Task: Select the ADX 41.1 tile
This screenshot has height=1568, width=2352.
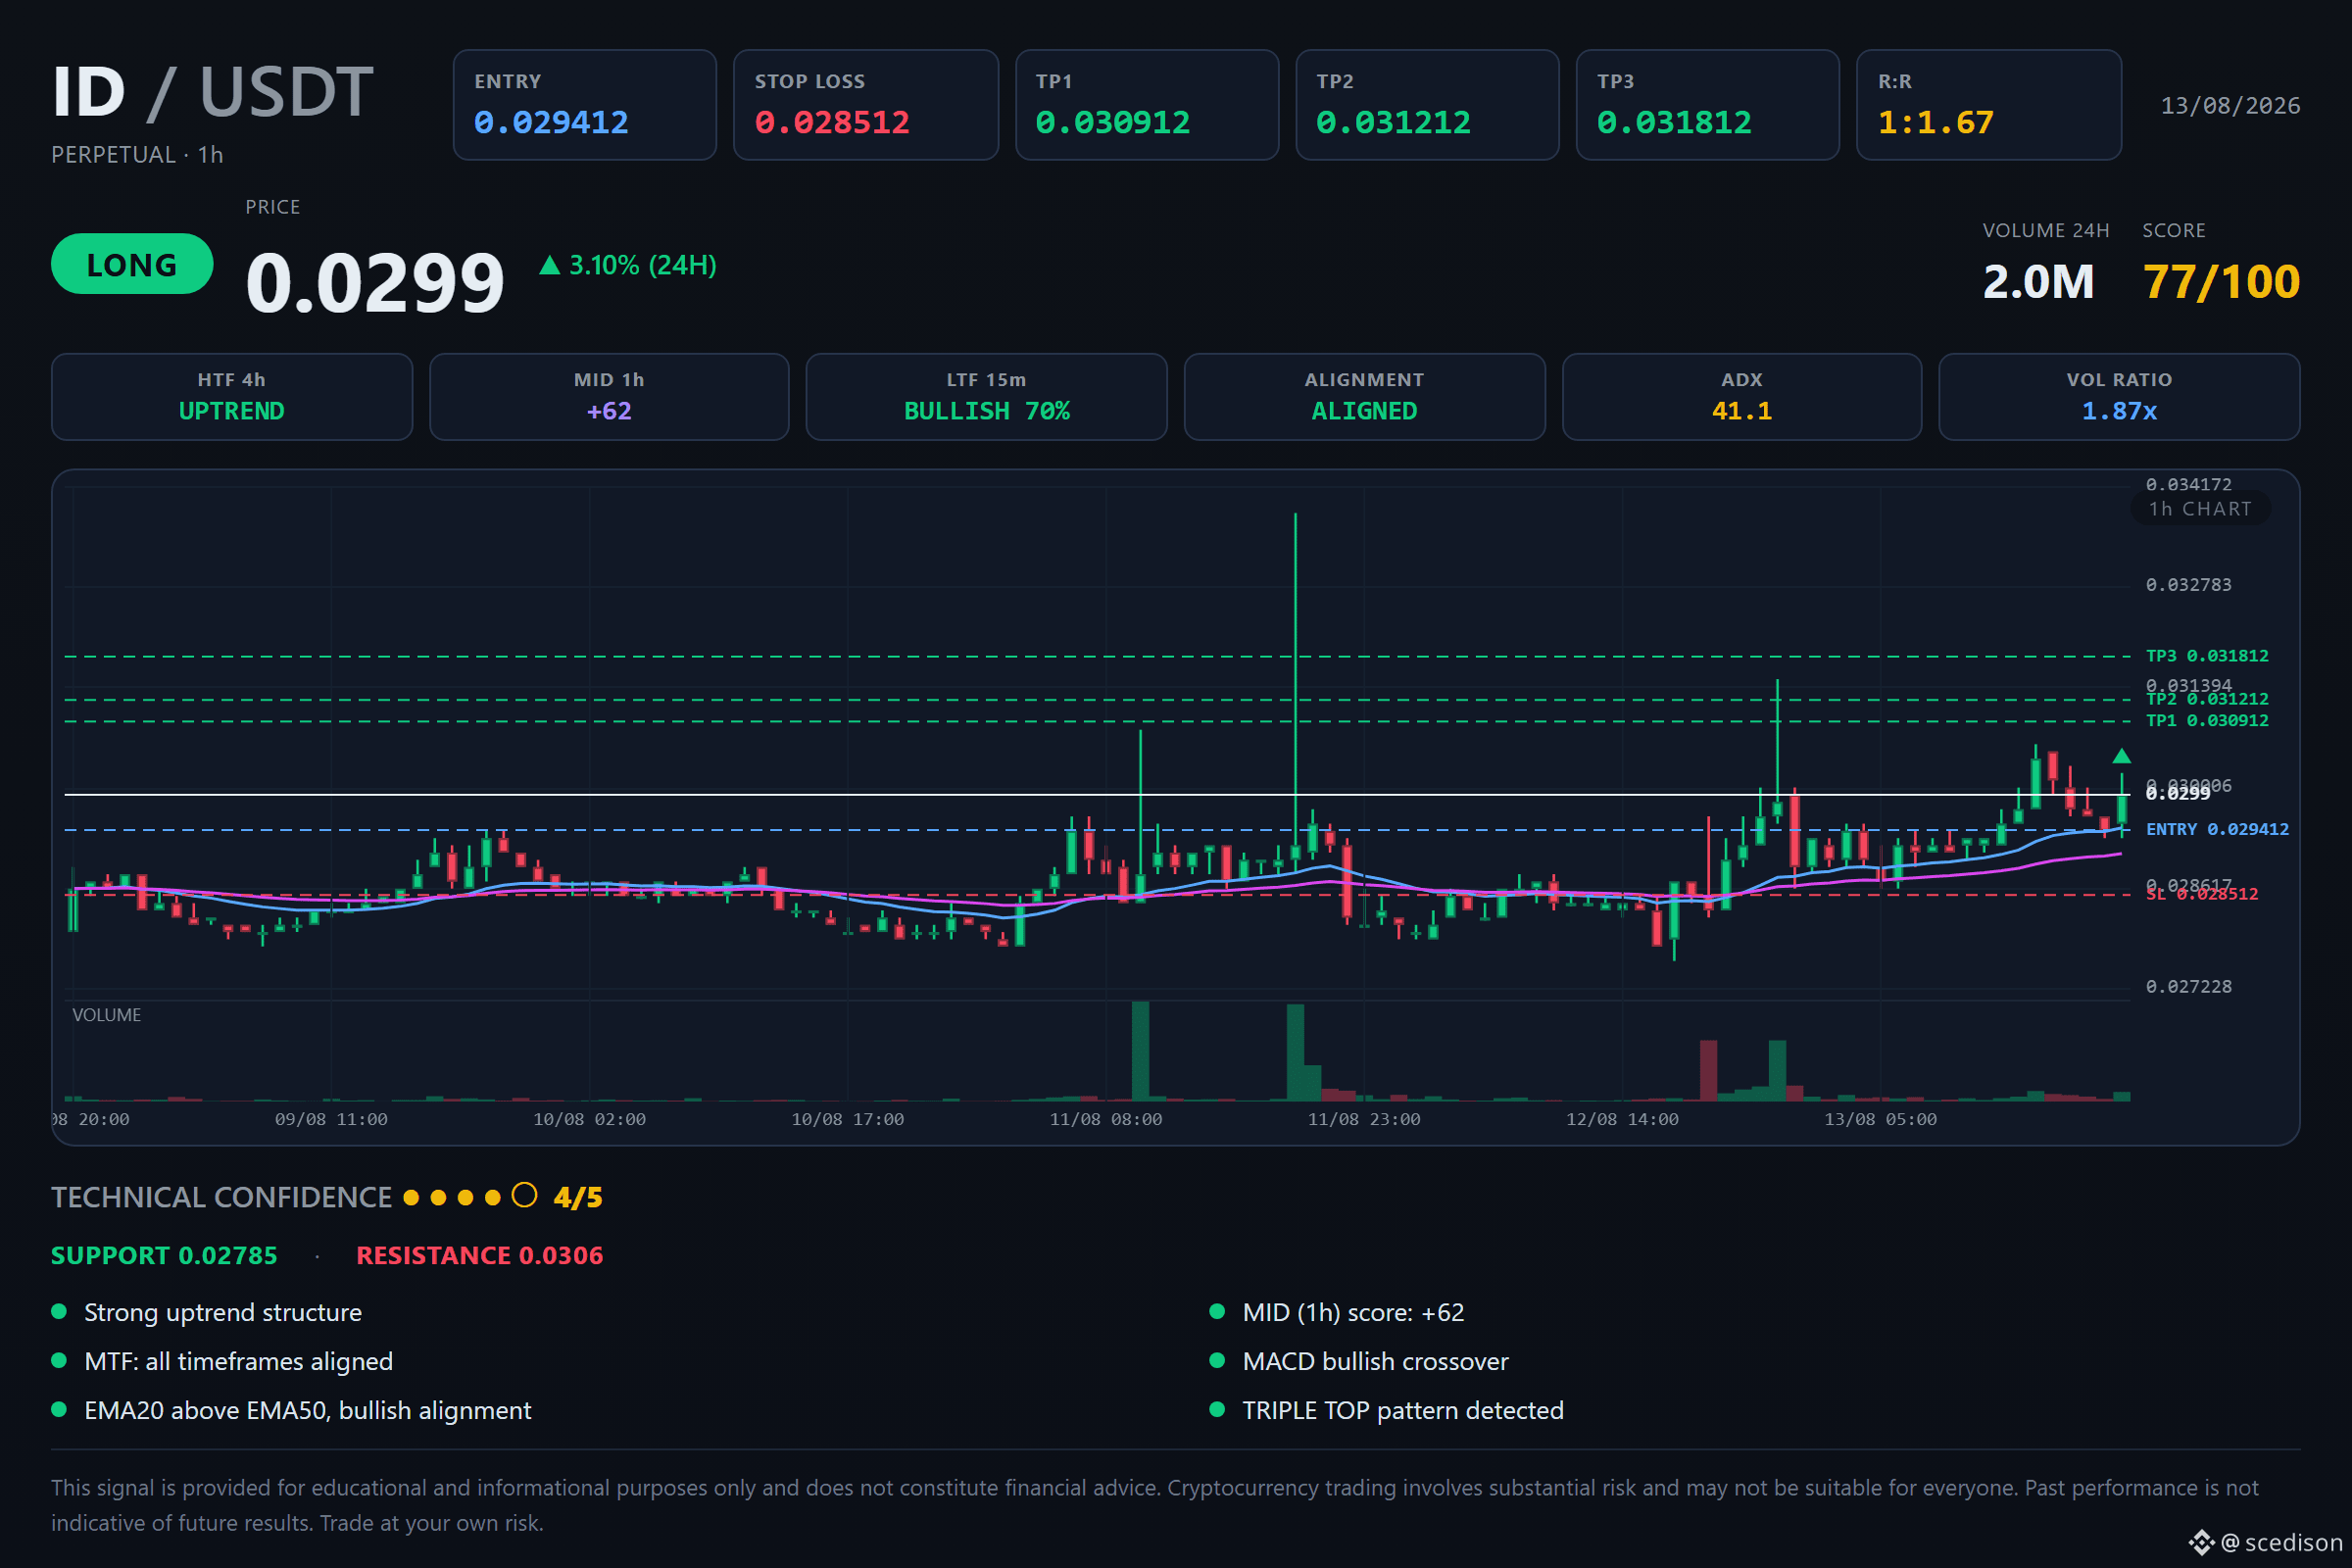Action: pos(1742,397)
